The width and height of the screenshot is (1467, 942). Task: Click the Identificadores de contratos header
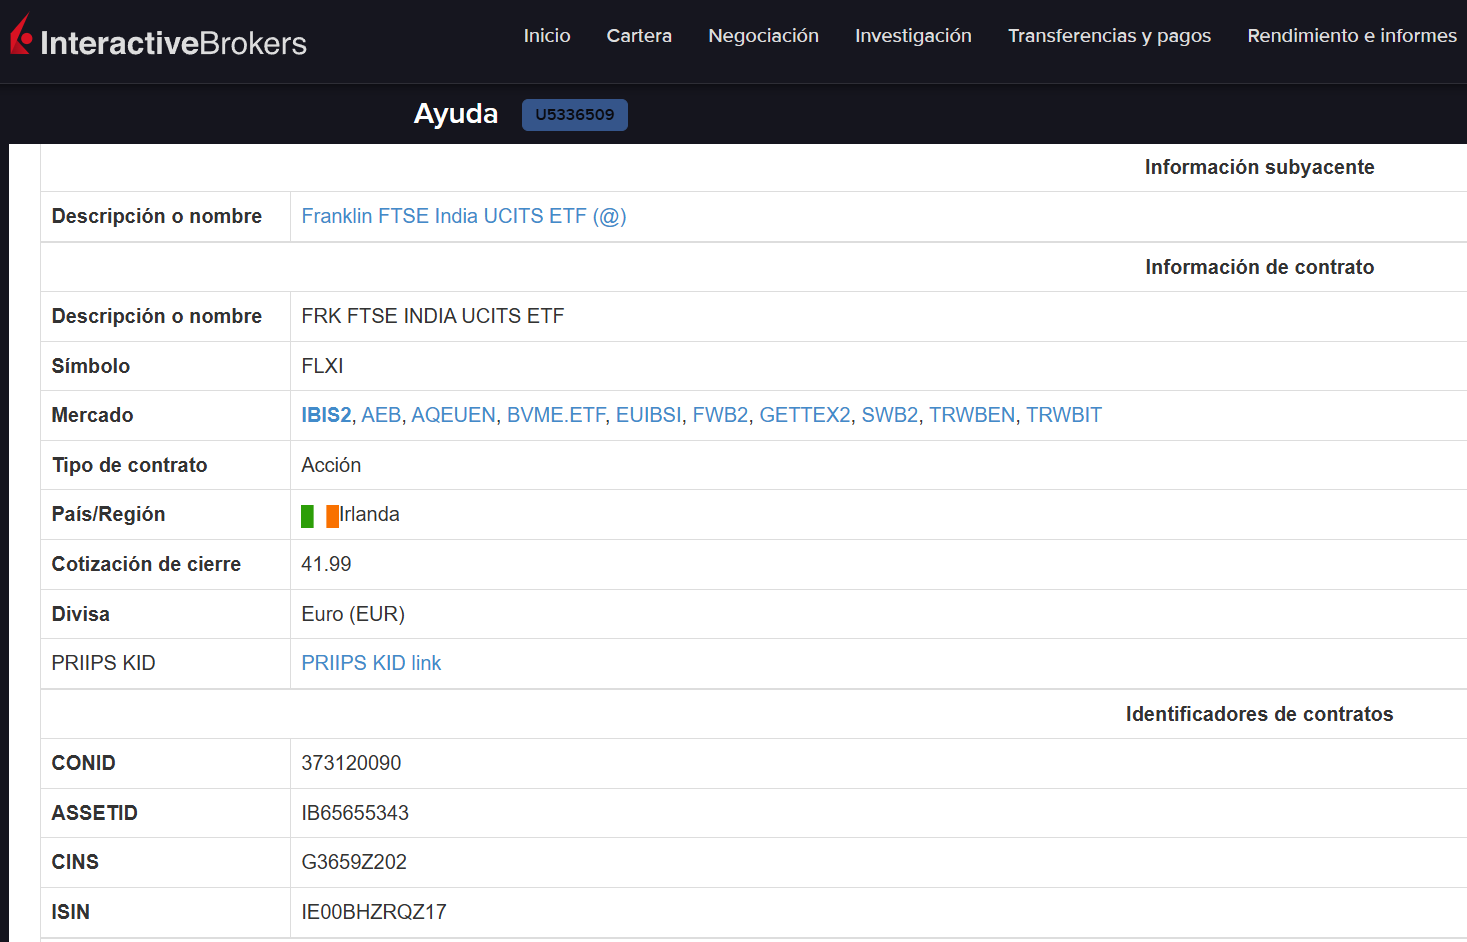click(x=1259, y=714)
